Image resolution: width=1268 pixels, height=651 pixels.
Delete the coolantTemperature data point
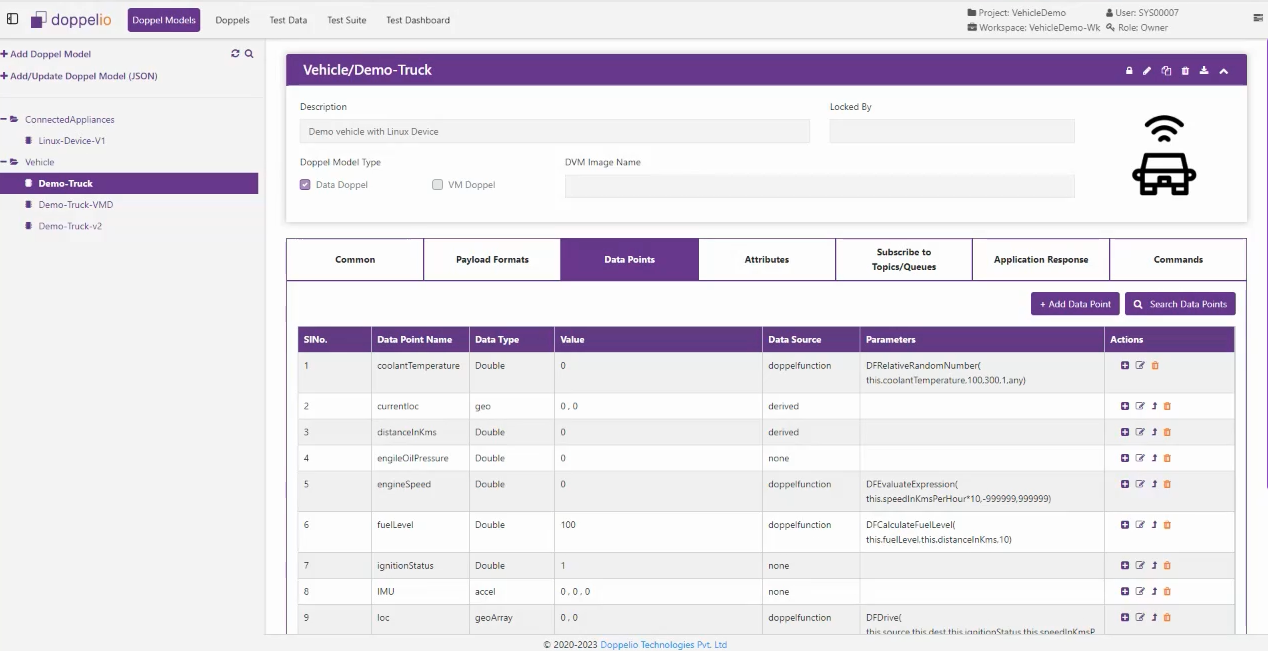1155,366
